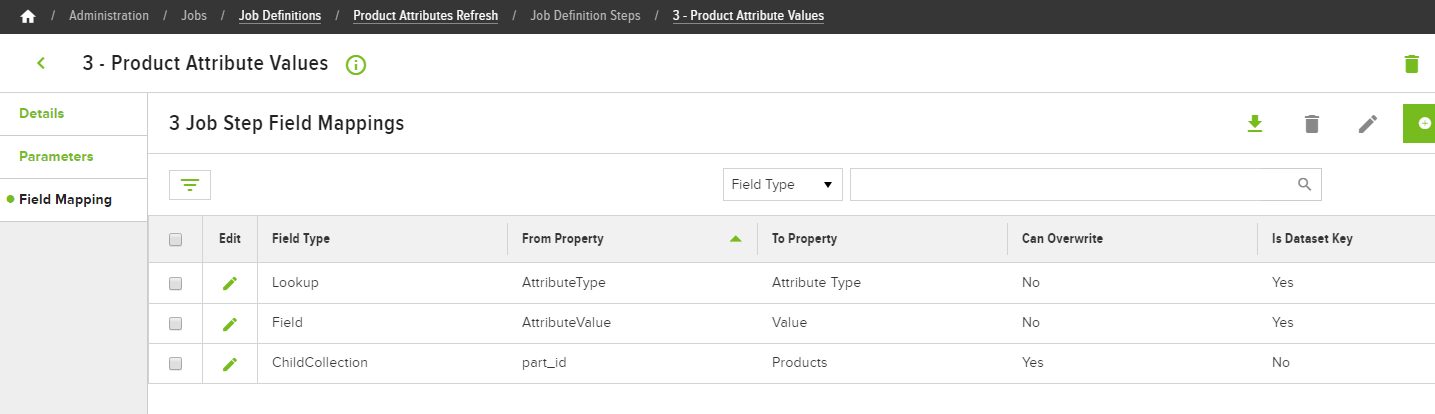This screenshot has height=414, width=1435.
Task: Open the Job Definitions breadcrumb link
Action: pos(280,16)
